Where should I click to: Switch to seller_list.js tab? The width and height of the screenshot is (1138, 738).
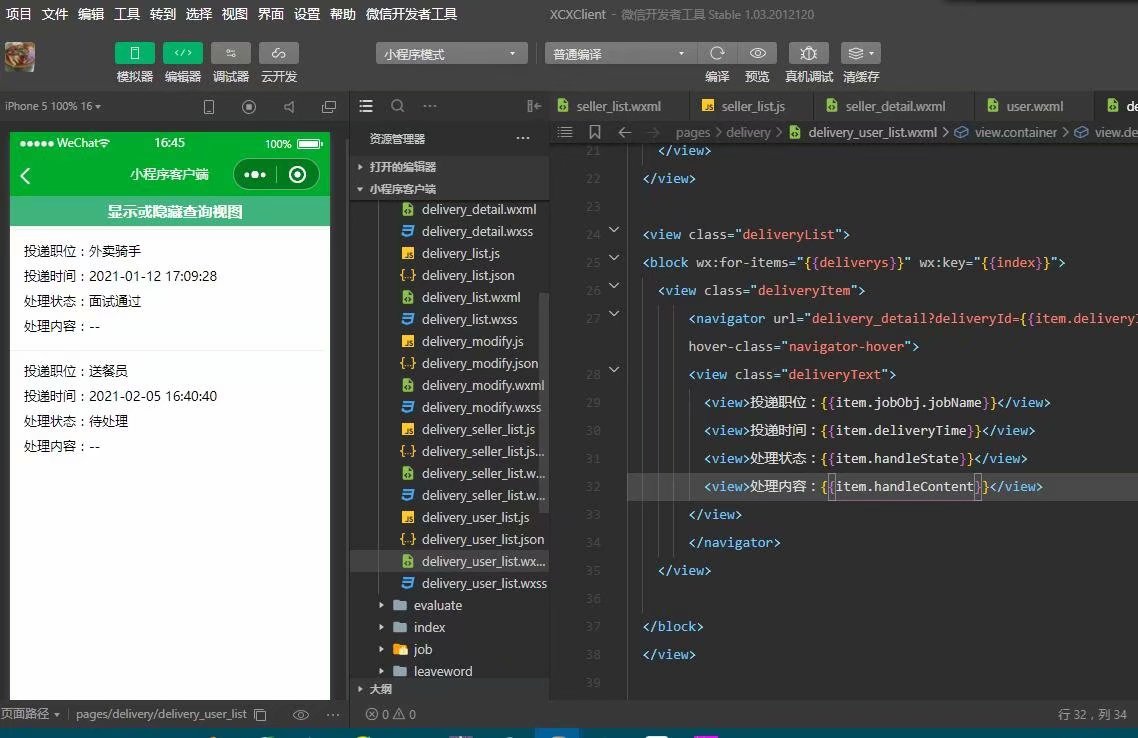pyautogui.click(x=753, y=106)
